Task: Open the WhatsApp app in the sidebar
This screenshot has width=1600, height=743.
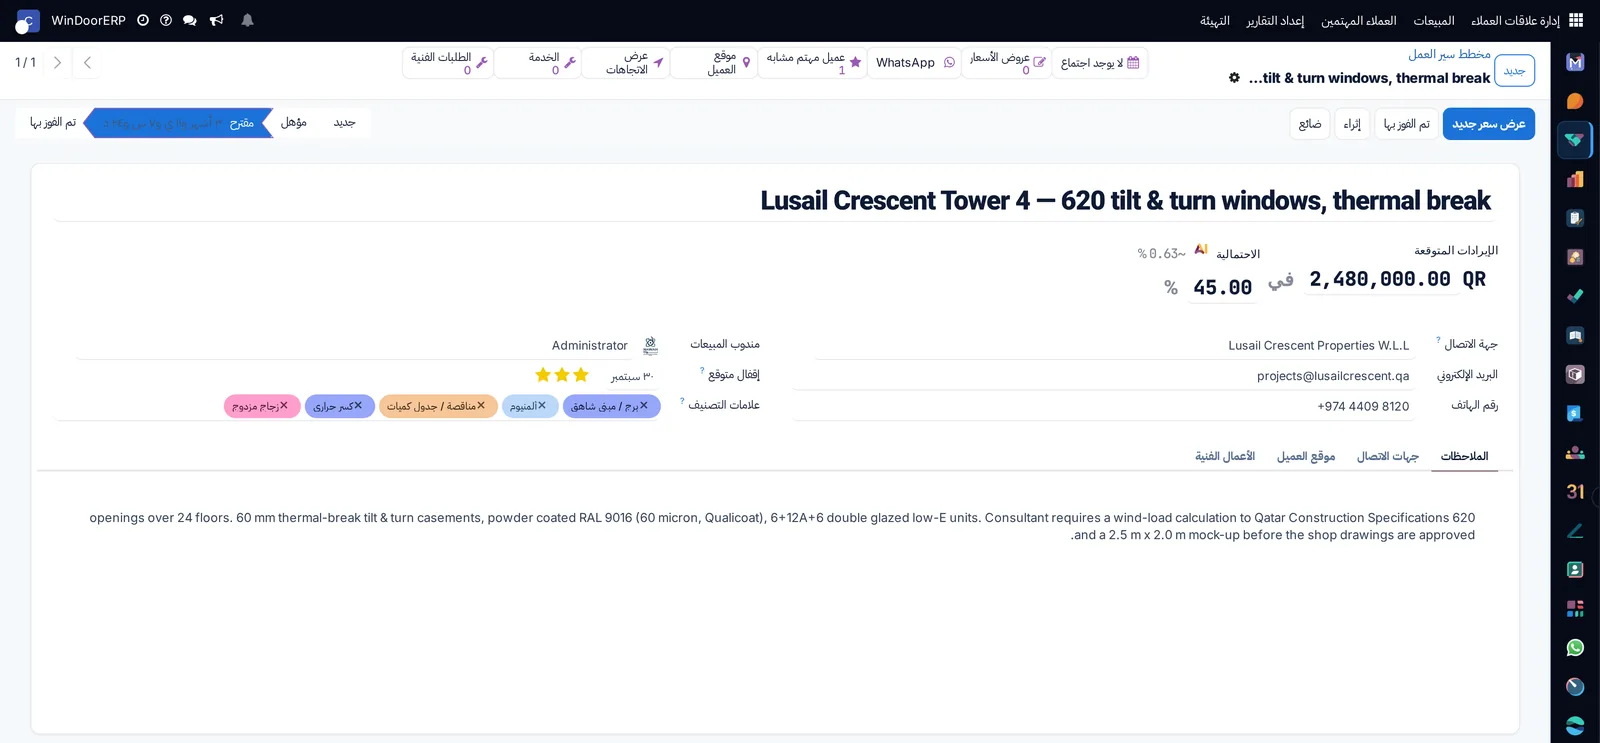Action: point(1575,648)
